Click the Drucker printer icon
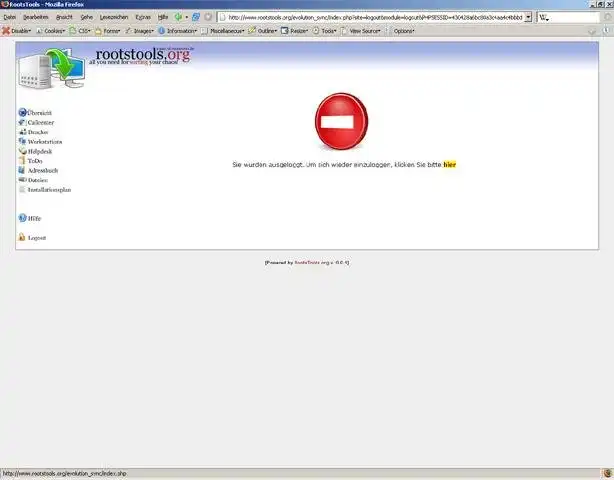This screenshot has height=480, width=614. (x=23, y=132)
